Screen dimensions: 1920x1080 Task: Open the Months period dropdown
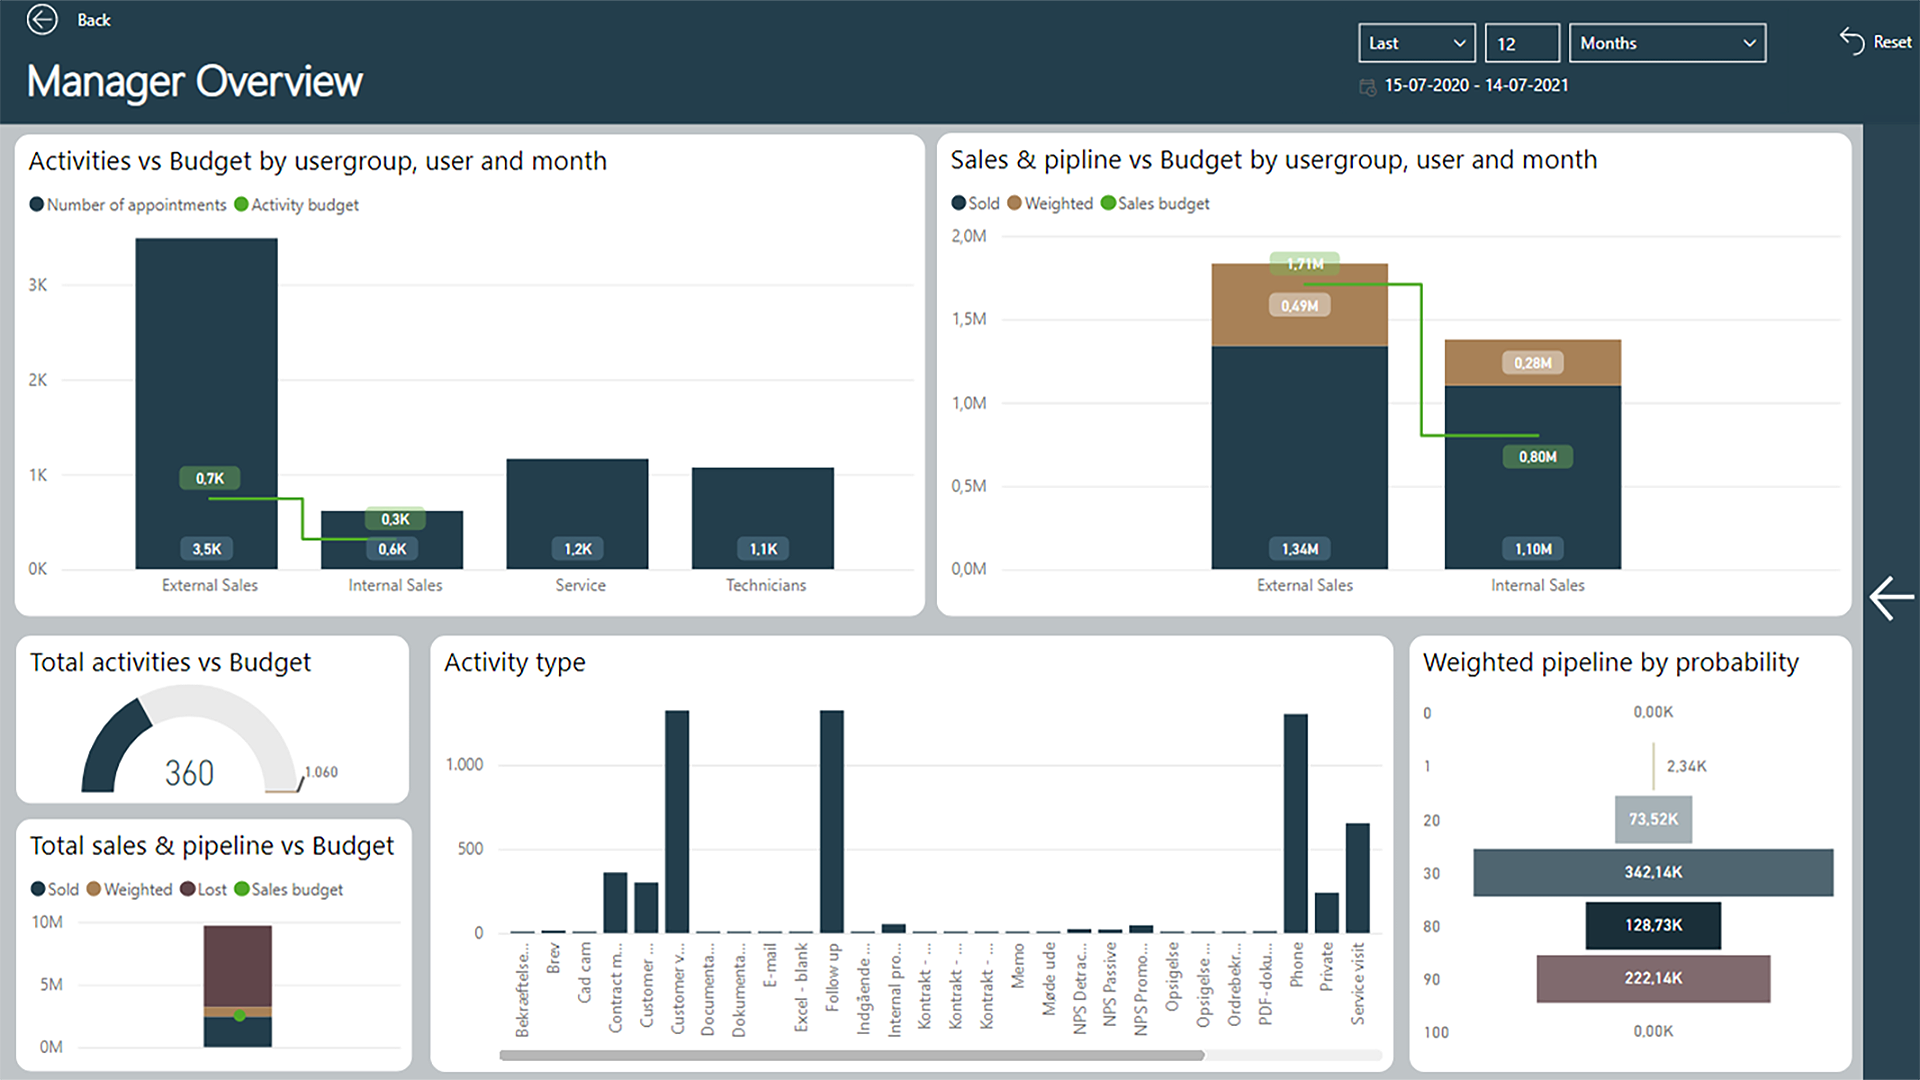pyautogui.click(x=1666, y=43)
